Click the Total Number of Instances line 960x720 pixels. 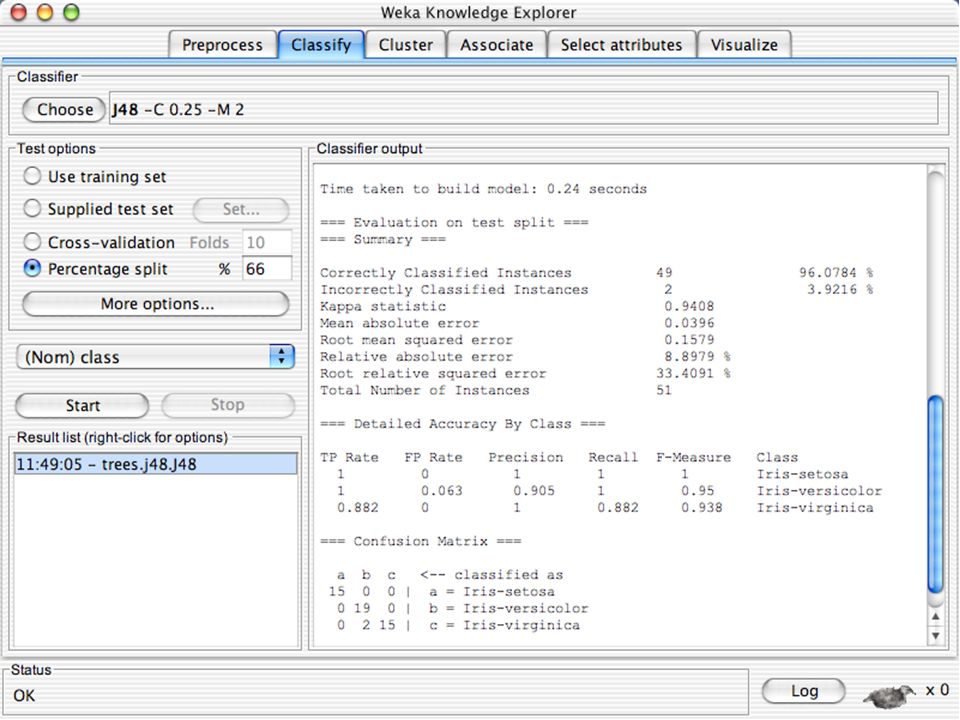496,390
